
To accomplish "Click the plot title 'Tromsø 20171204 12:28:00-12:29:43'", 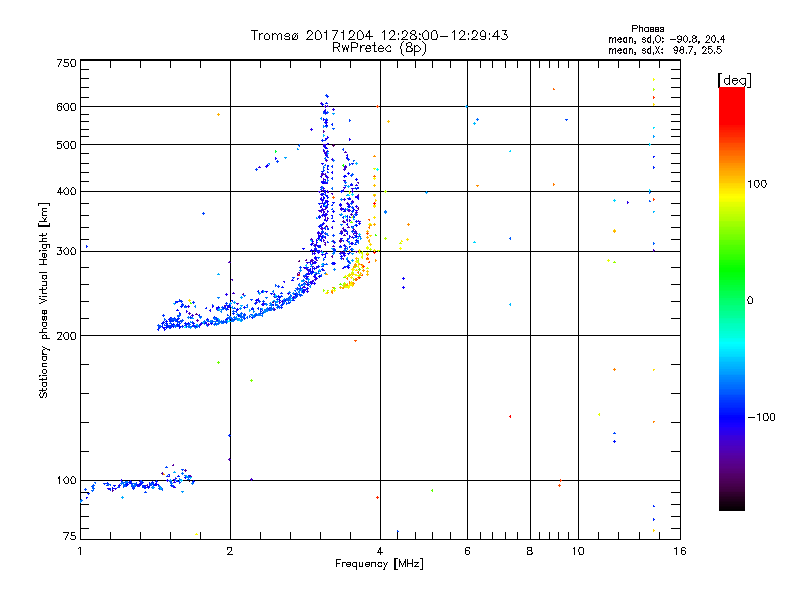I will (379, 35).
